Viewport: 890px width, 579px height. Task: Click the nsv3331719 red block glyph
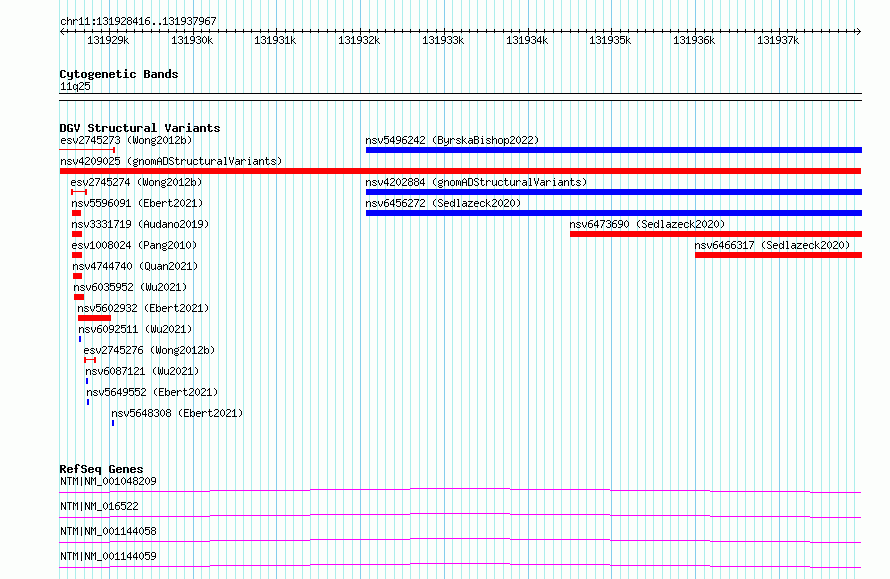(77, 234)
